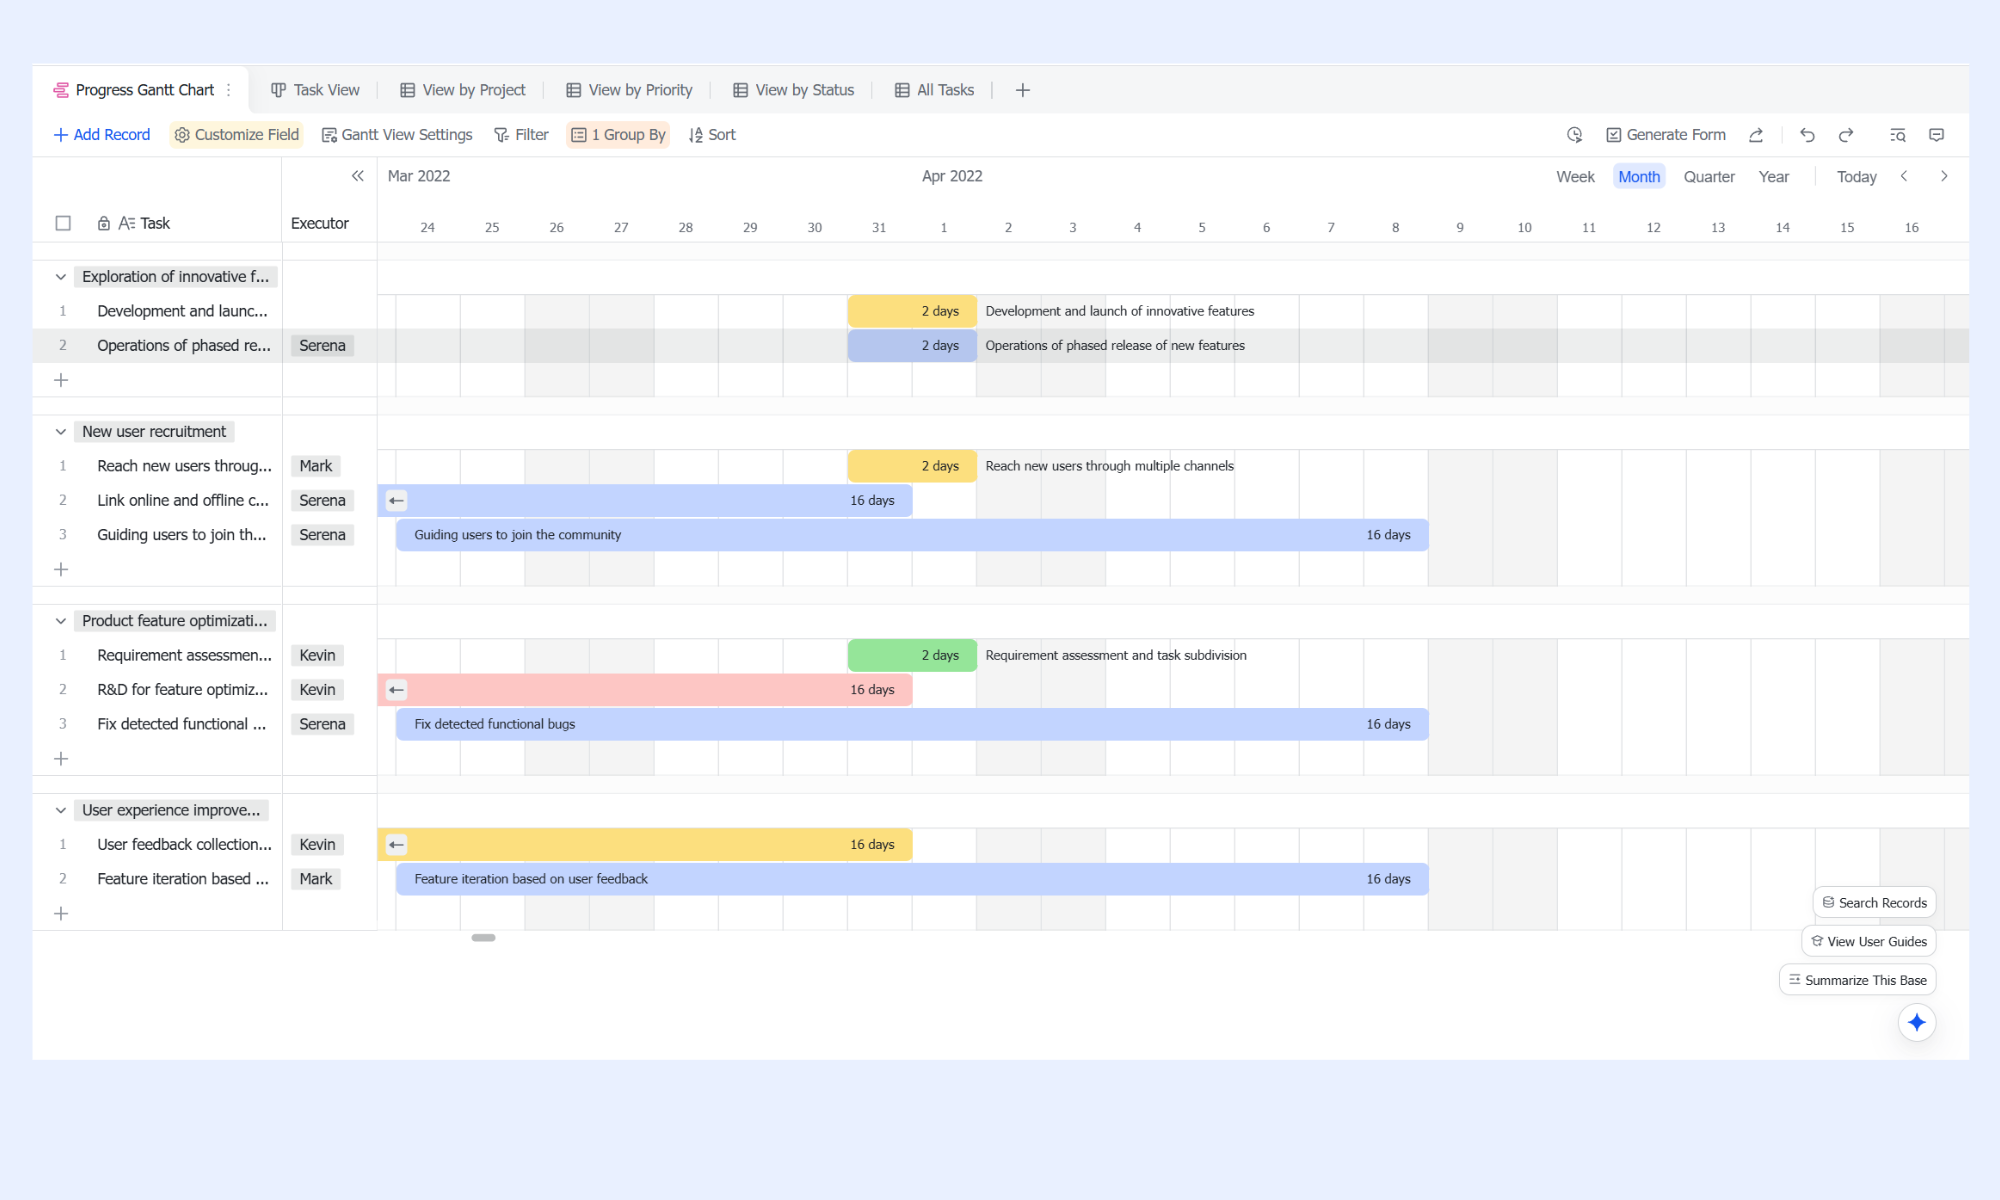Click Add Record
The height and width of the screenshot is (1200, 2000).
pos(101,135)
